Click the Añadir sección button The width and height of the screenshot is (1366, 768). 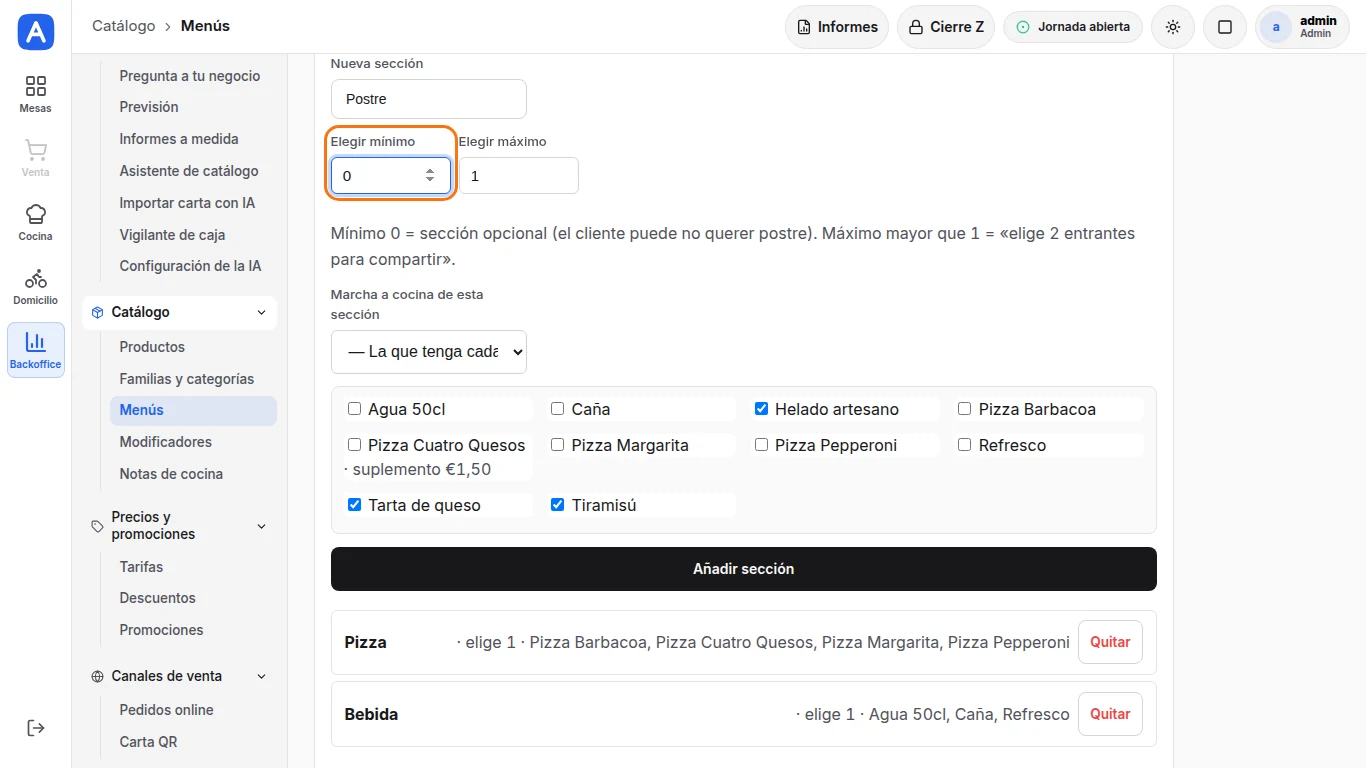(744, 569)
